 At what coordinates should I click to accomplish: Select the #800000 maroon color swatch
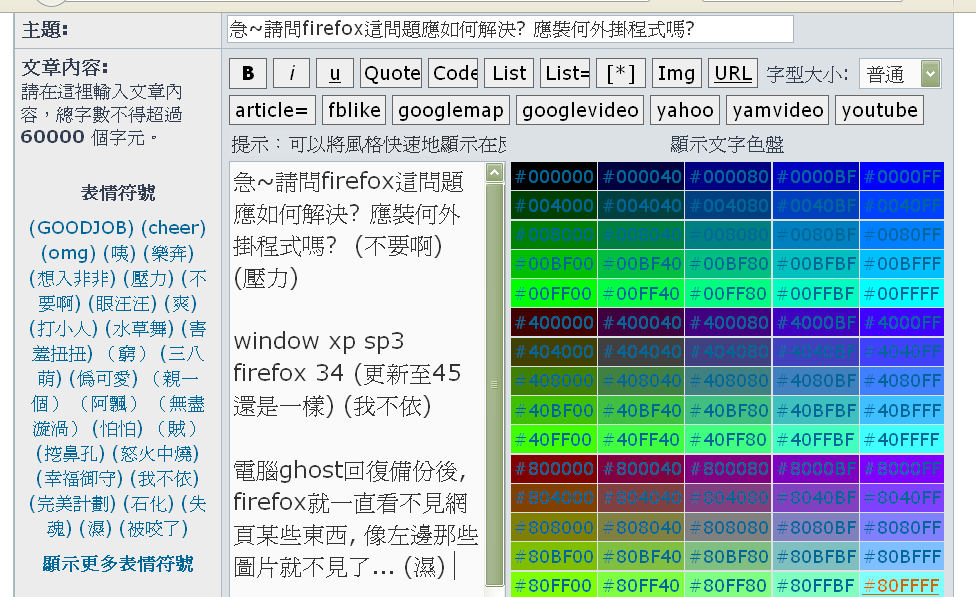click(555, 468)
